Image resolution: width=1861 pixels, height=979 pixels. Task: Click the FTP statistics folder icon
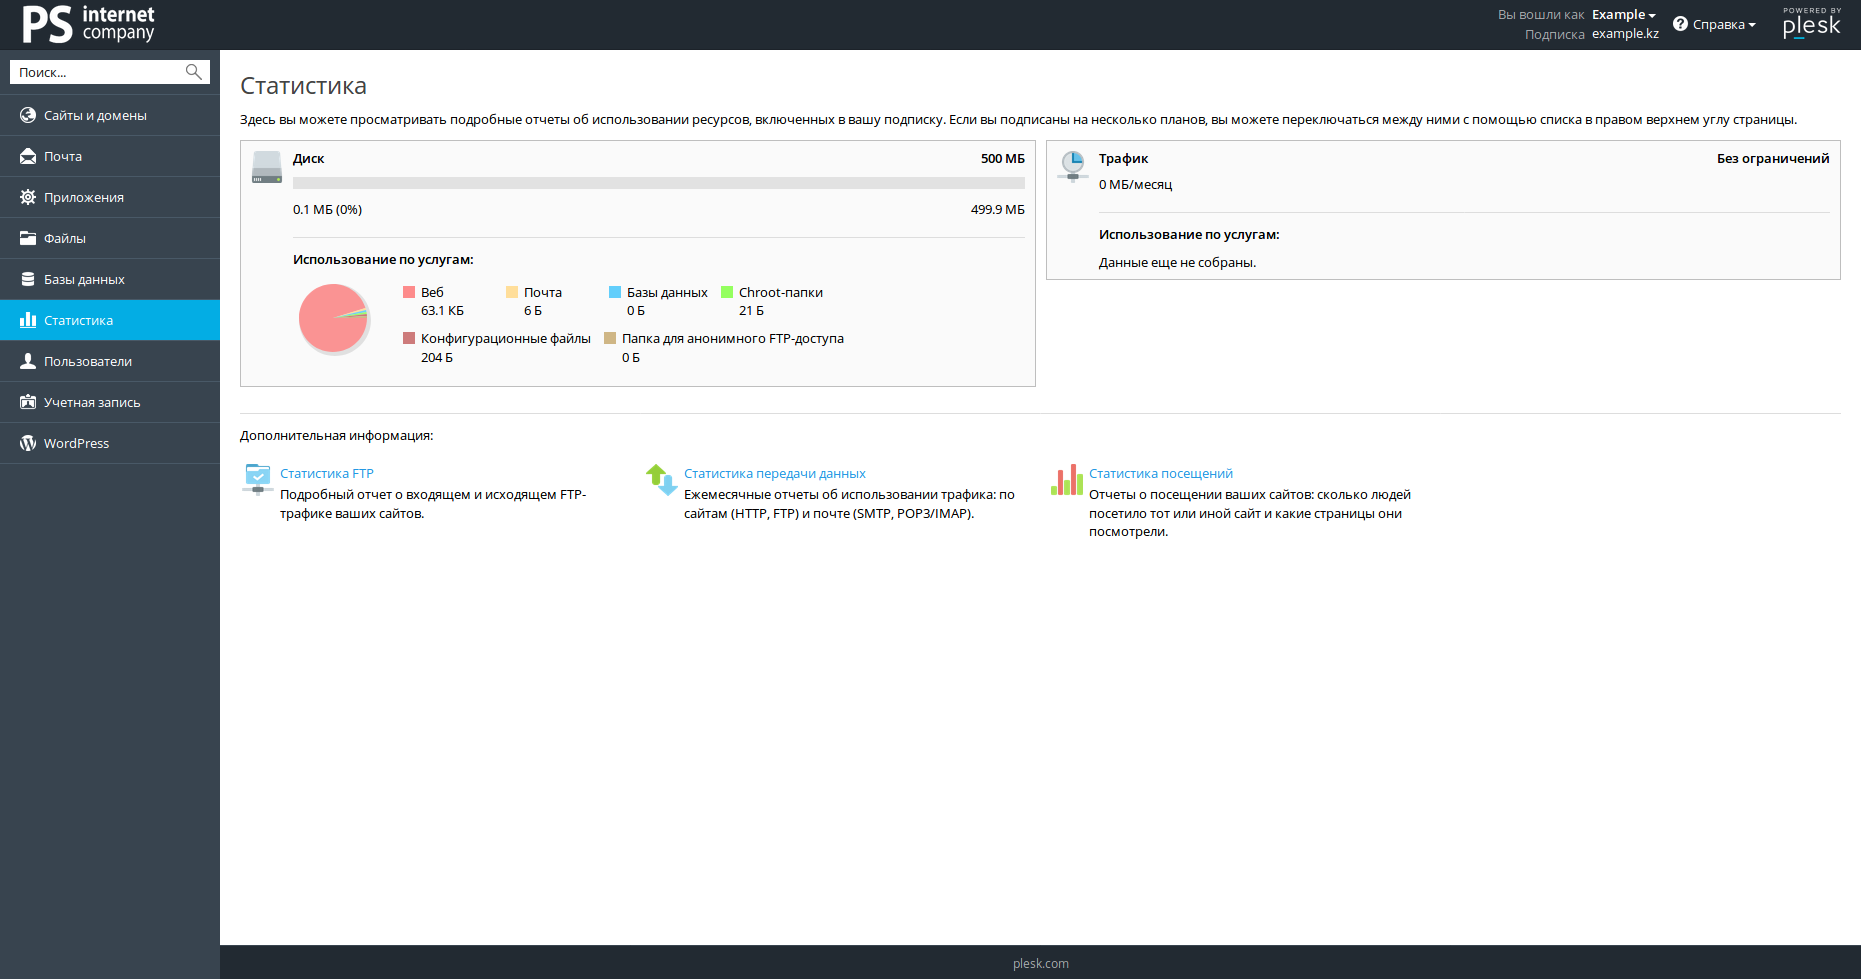(x=258, y=479)
